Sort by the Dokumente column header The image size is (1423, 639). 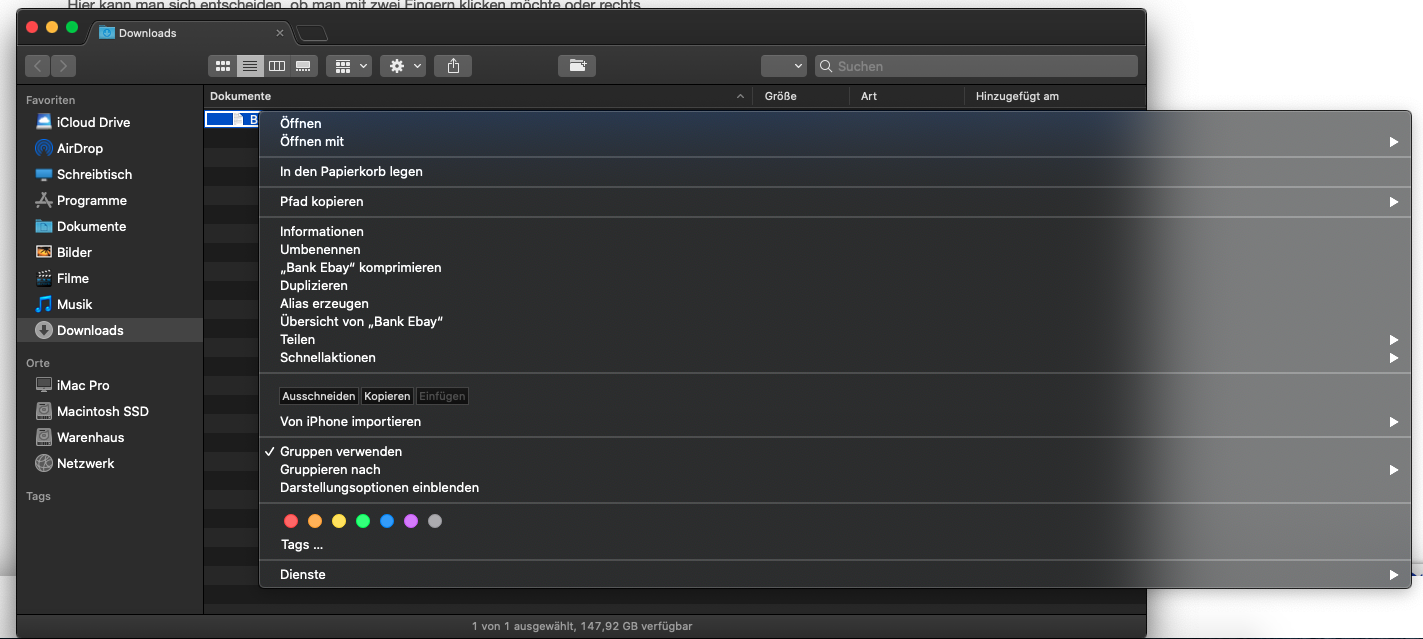click(x=478, y=96)
